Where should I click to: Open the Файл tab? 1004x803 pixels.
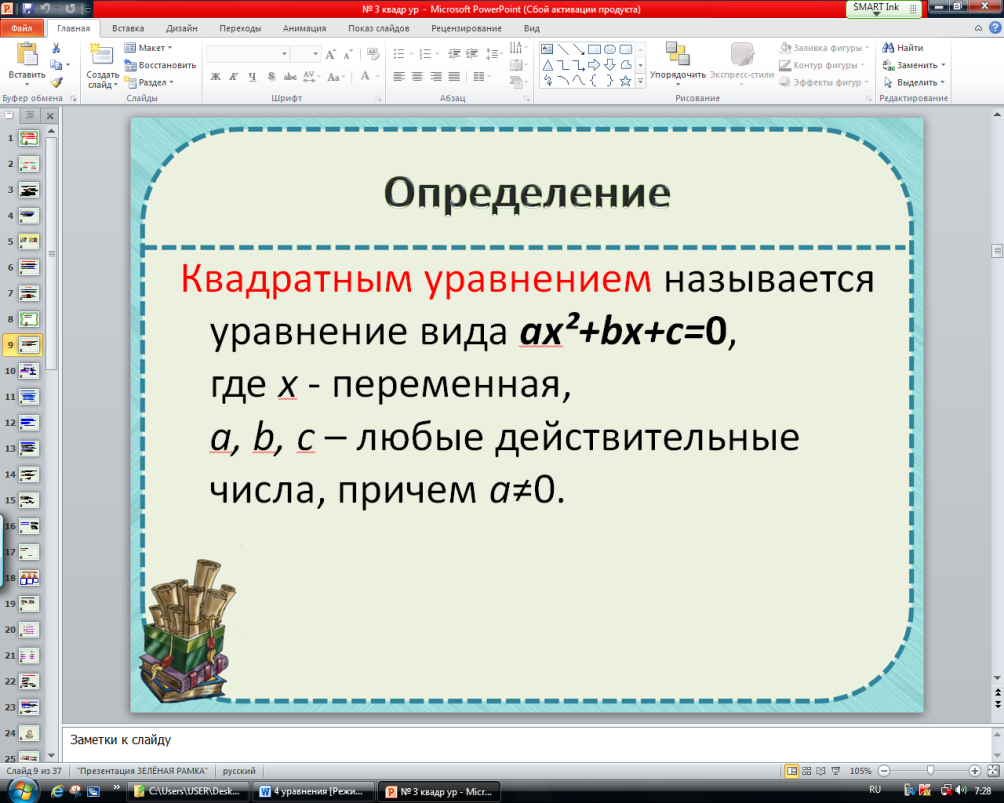point(22,28)
